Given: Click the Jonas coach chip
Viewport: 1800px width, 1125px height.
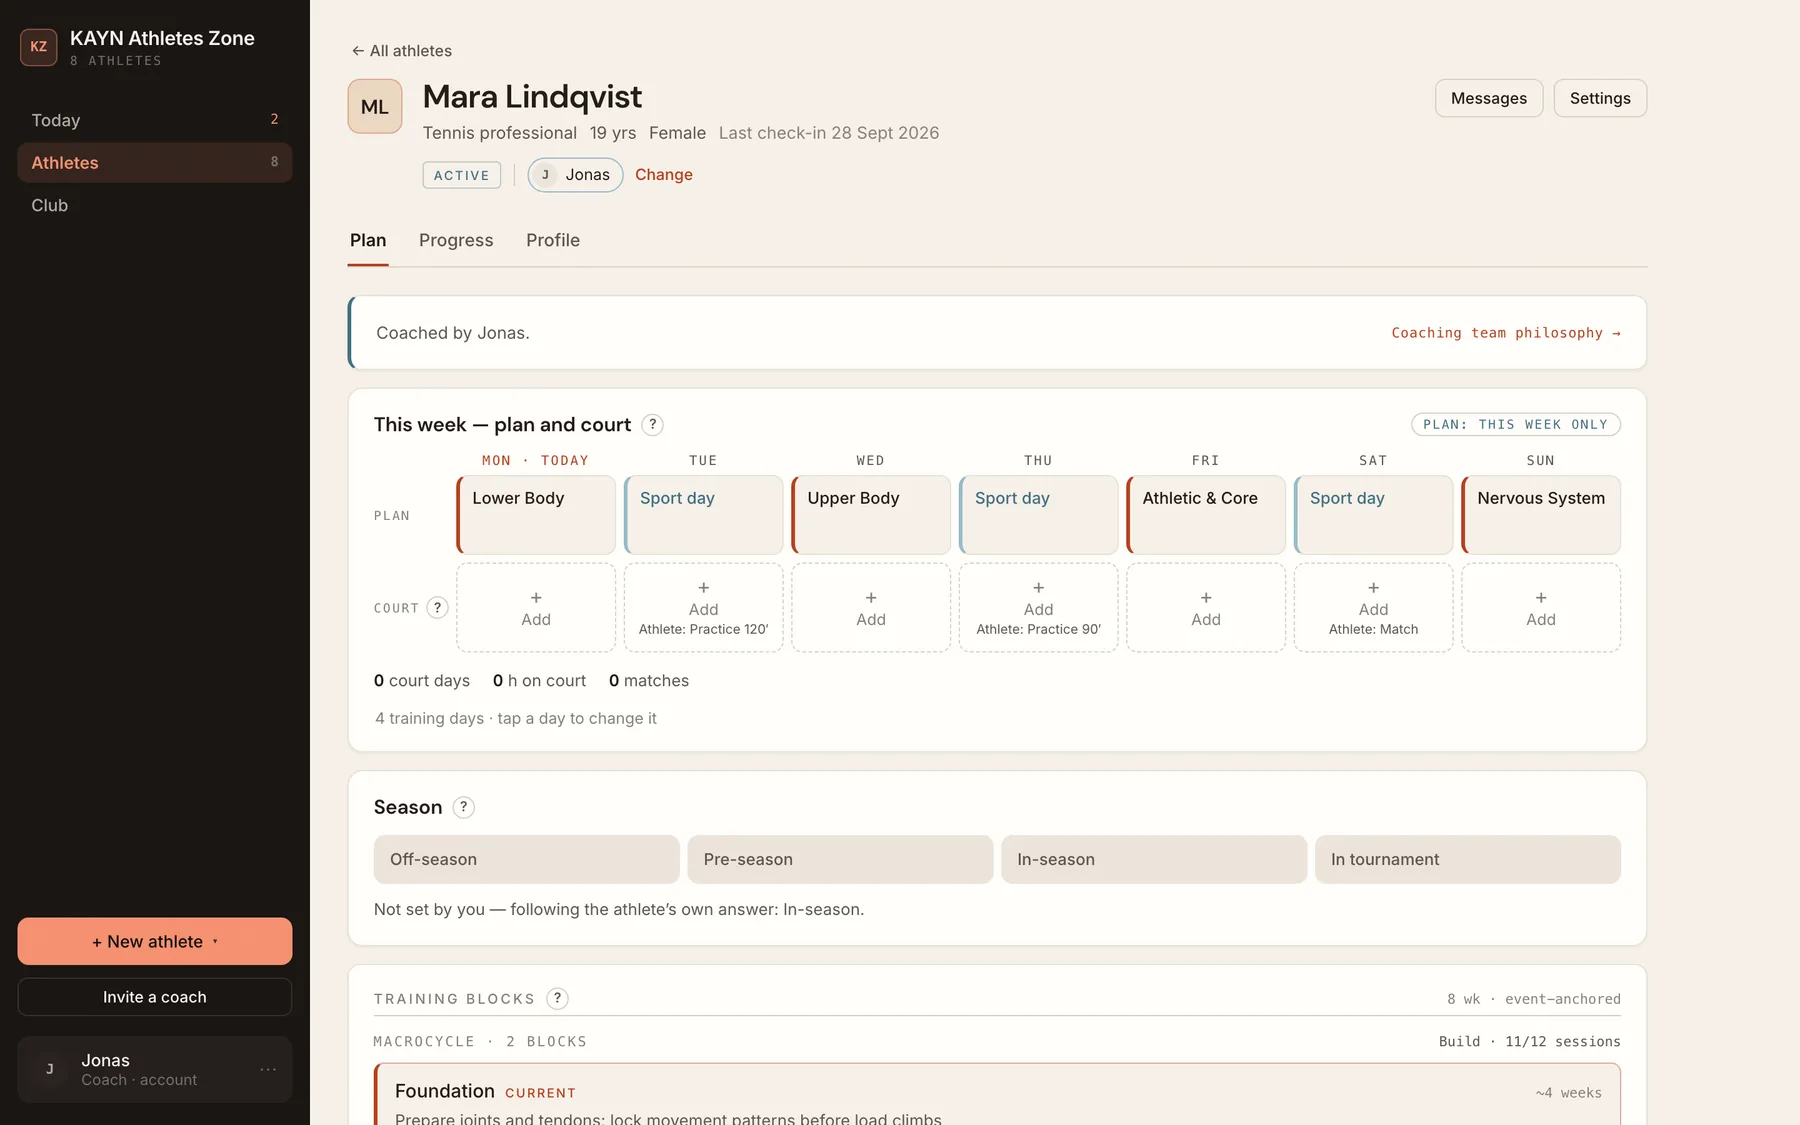Looking at the screenshot, I should 575,175.
